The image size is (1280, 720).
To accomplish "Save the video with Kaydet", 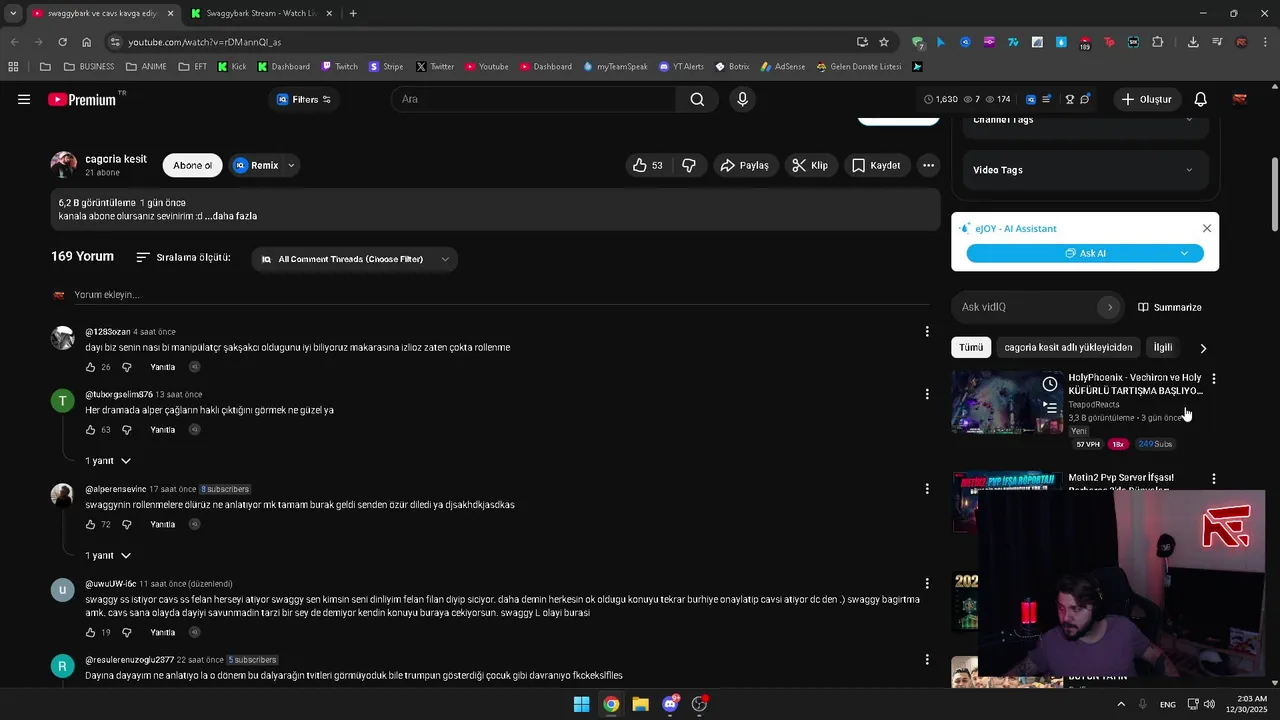I will click(876, 165).
